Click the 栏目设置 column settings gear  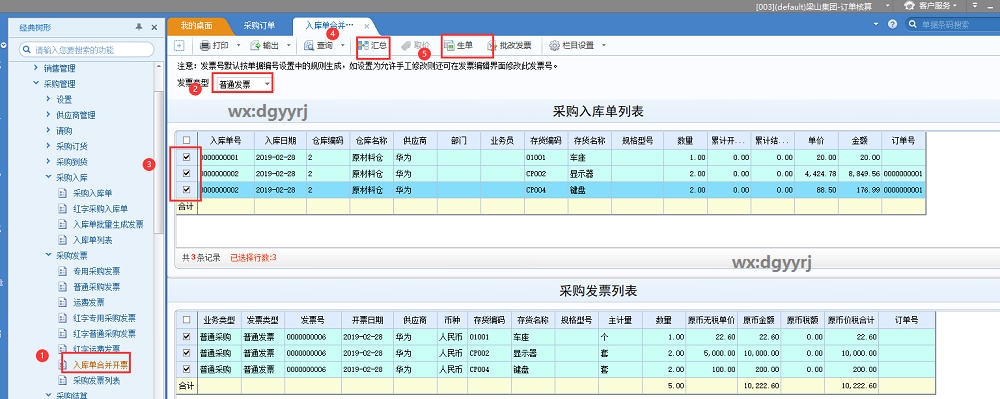pos(571,46)
